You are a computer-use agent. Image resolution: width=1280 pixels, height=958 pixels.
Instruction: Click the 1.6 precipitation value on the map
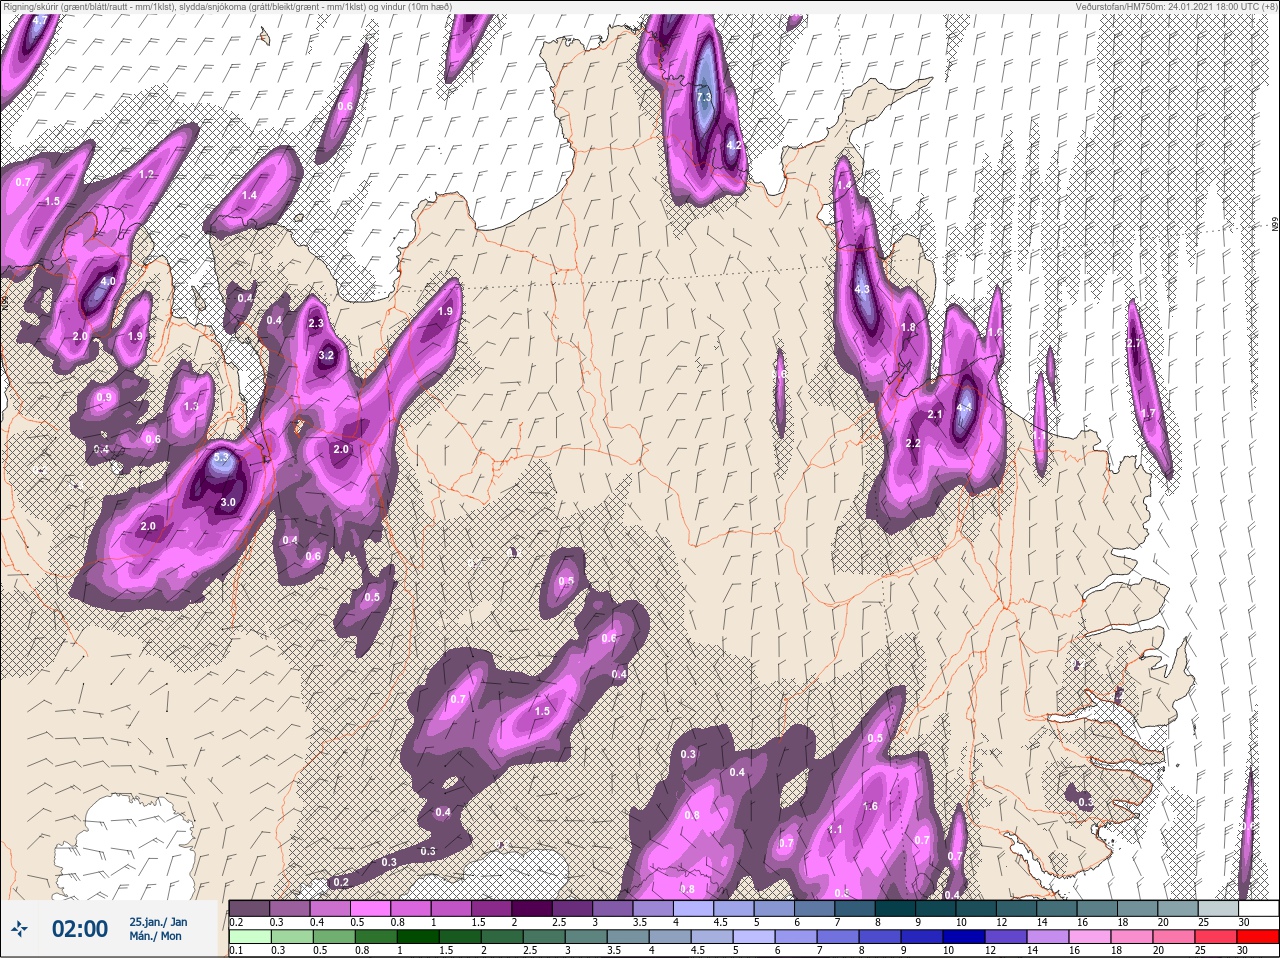870,806
